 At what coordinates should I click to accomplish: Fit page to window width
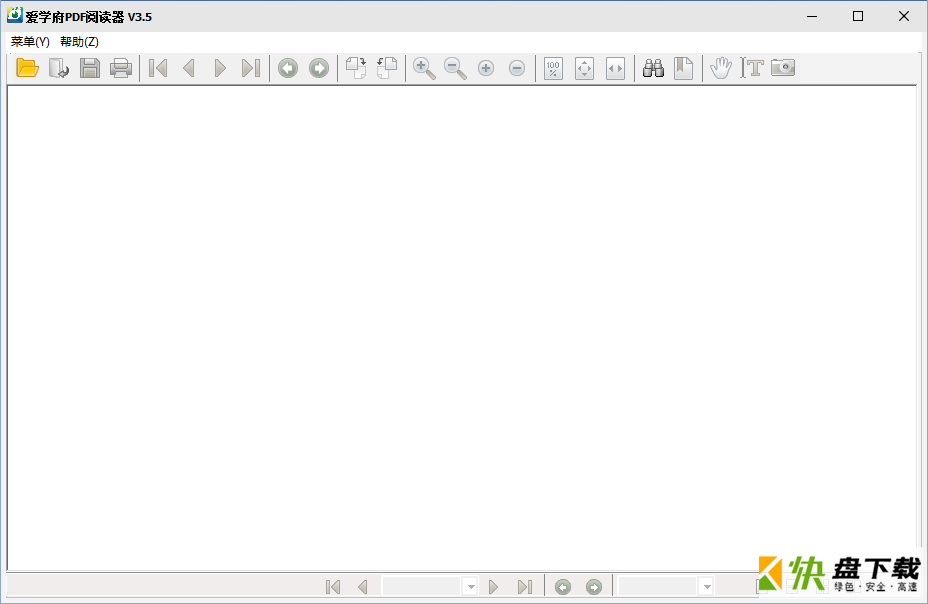616,68
